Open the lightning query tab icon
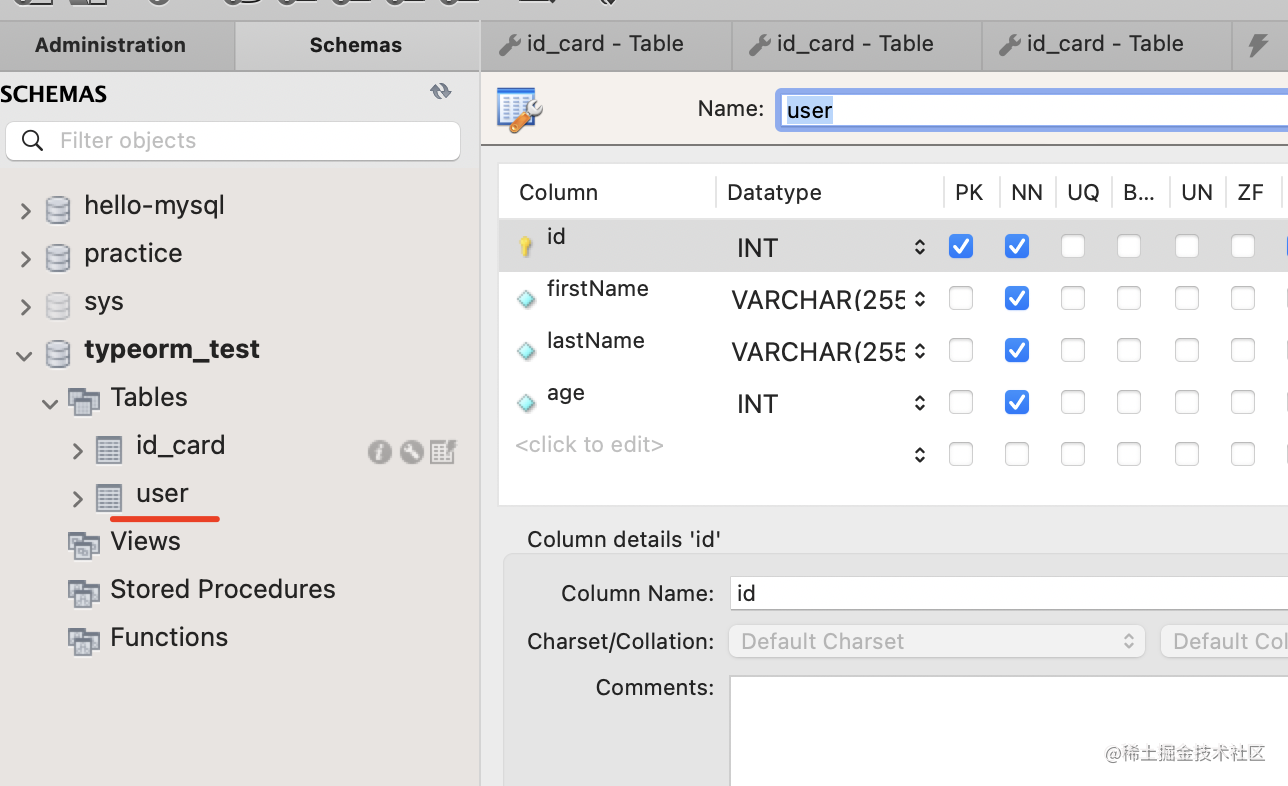 point(1259,44)
